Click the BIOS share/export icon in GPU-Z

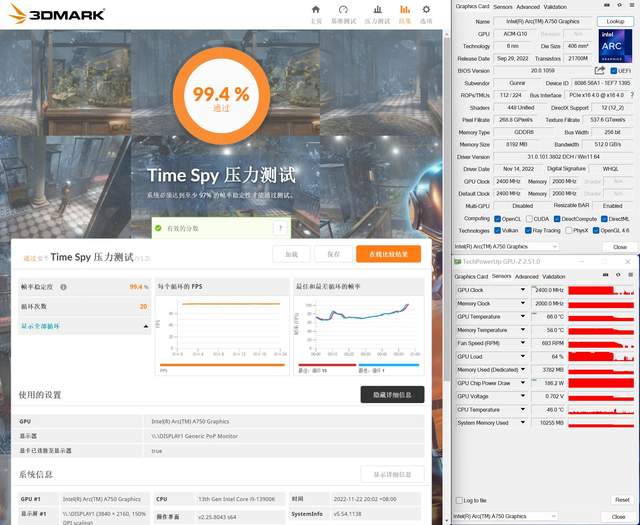click(x=600, y=71)
